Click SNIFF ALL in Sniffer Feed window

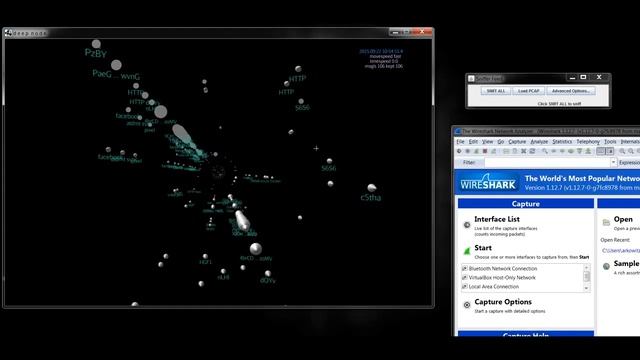click(x=496, y=91)
